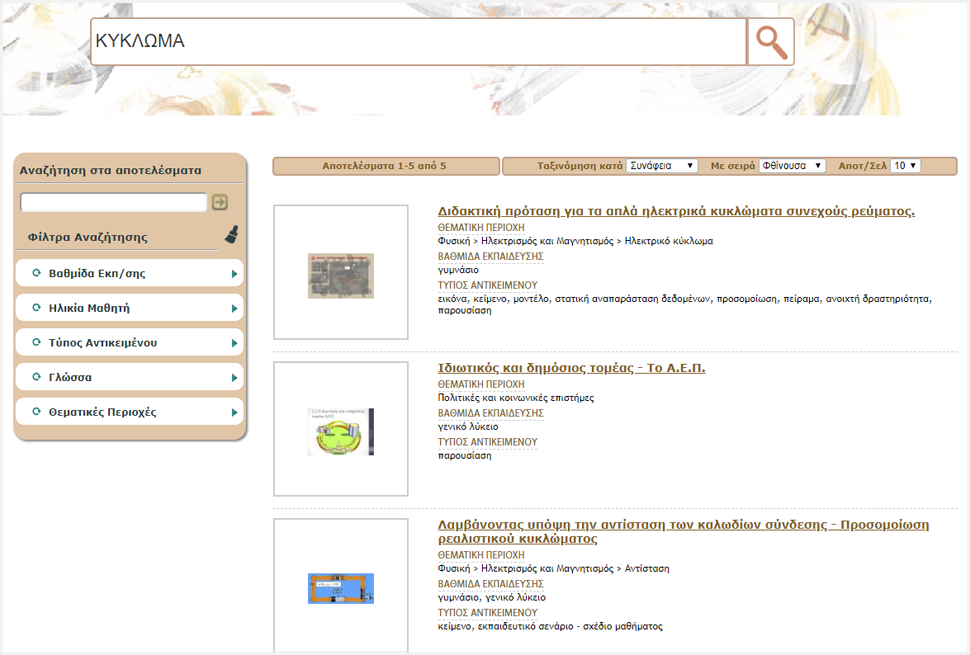Screen dimensions: 970x655
Task: Open the Διδακτική πρόταση electric circuits result link
Action: pyautogui.click(x=676, y=211)
